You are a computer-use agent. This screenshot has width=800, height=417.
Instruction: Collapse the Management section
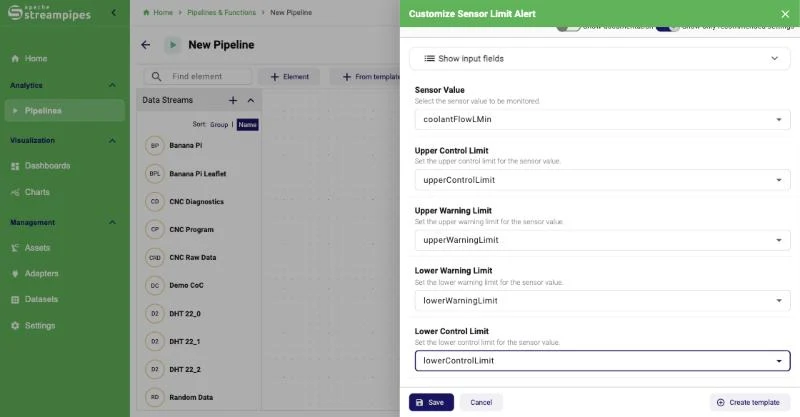[112, 222]
